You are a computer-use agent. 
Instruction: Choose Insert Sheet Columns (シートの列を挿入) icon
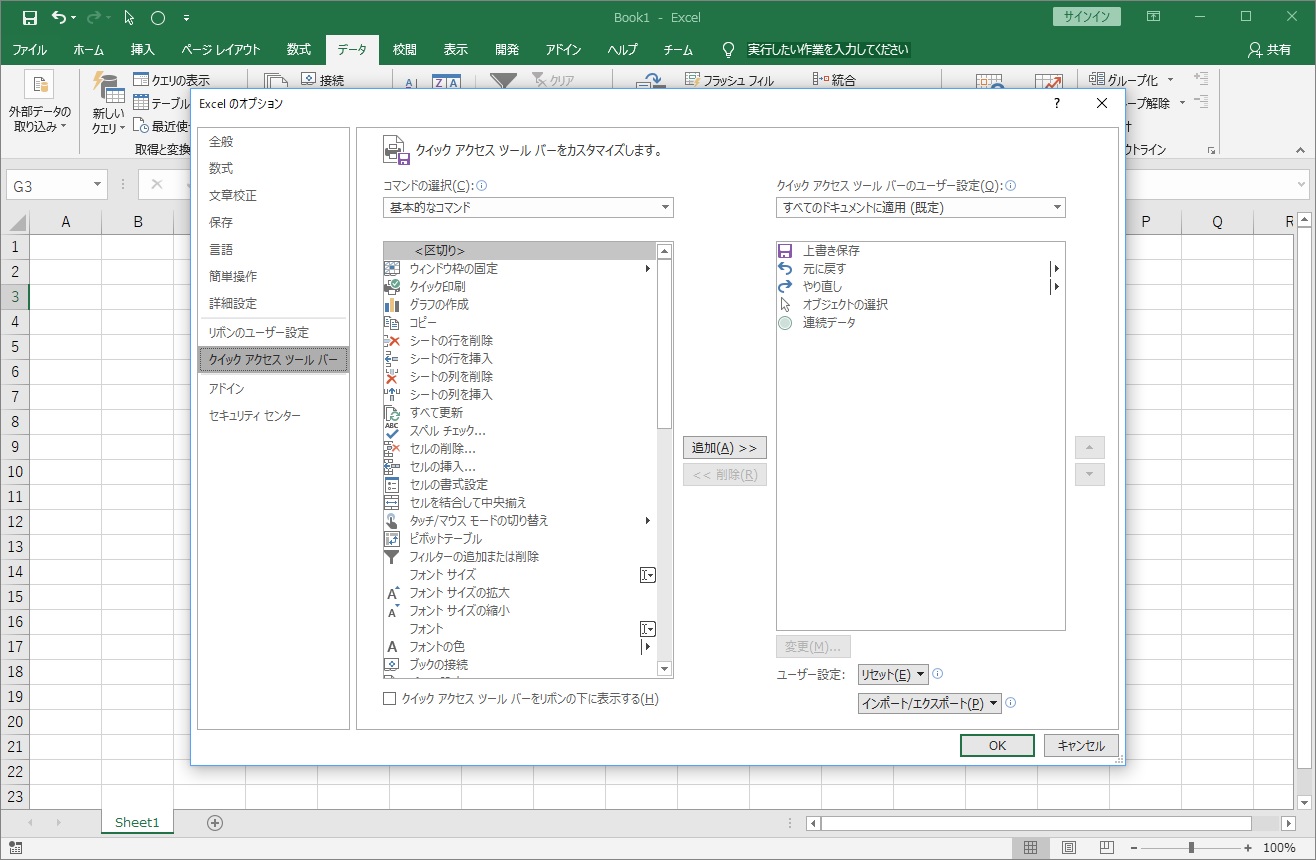coord(392,394)
